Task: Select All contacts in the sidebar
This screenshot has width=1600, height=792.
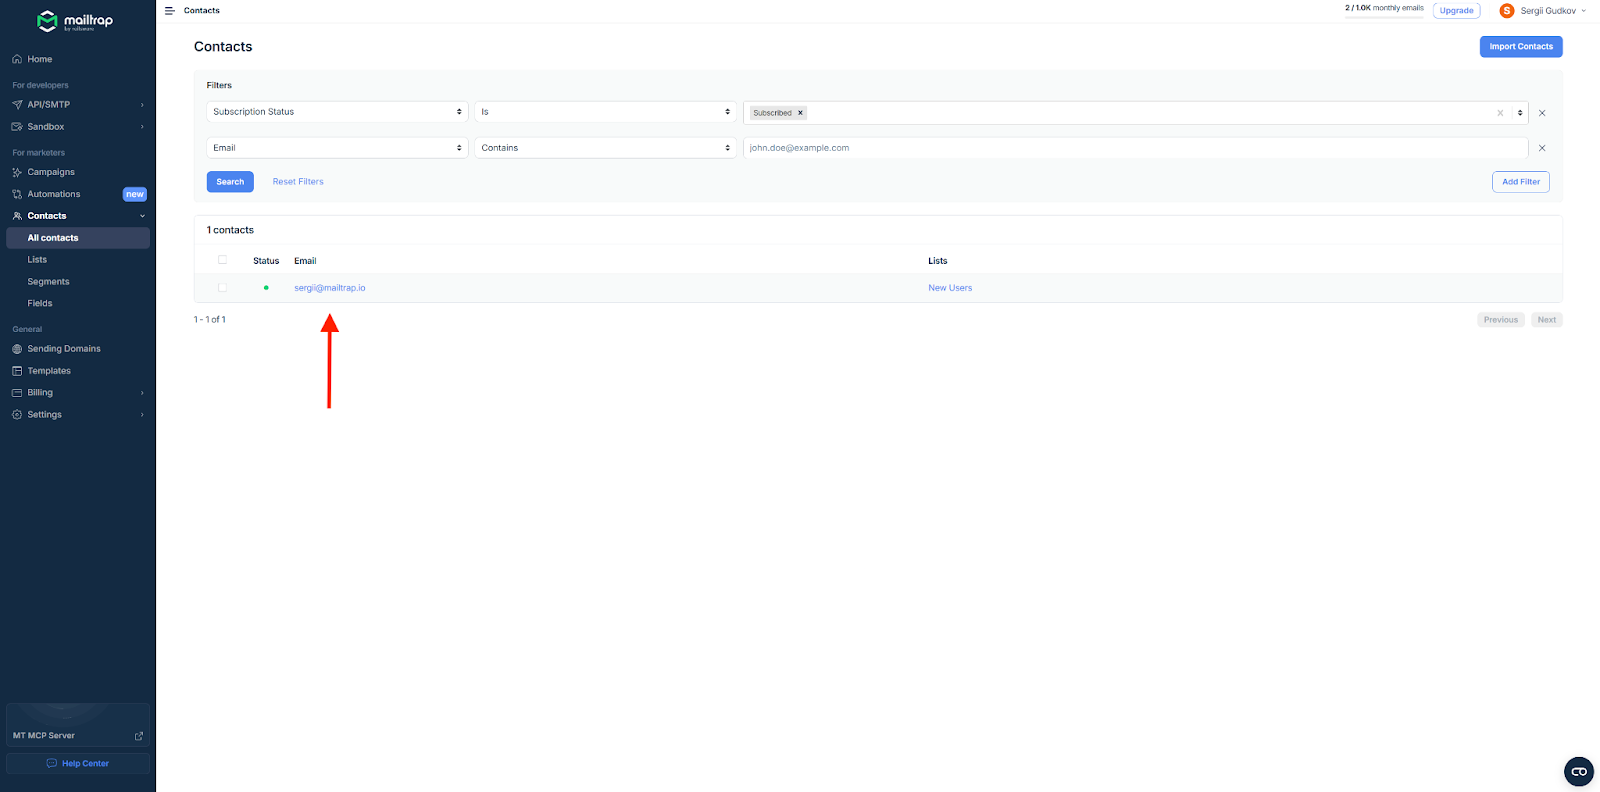Action: coord(78,238)
